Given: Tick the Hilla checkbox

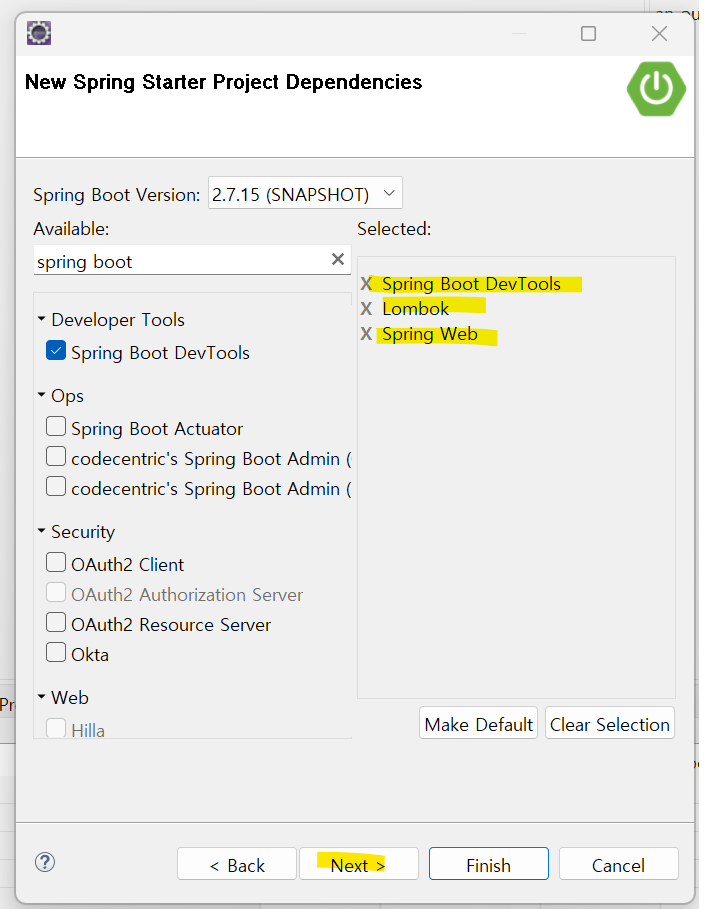Looking at the screenshot, I should click(x=56, y=728).
